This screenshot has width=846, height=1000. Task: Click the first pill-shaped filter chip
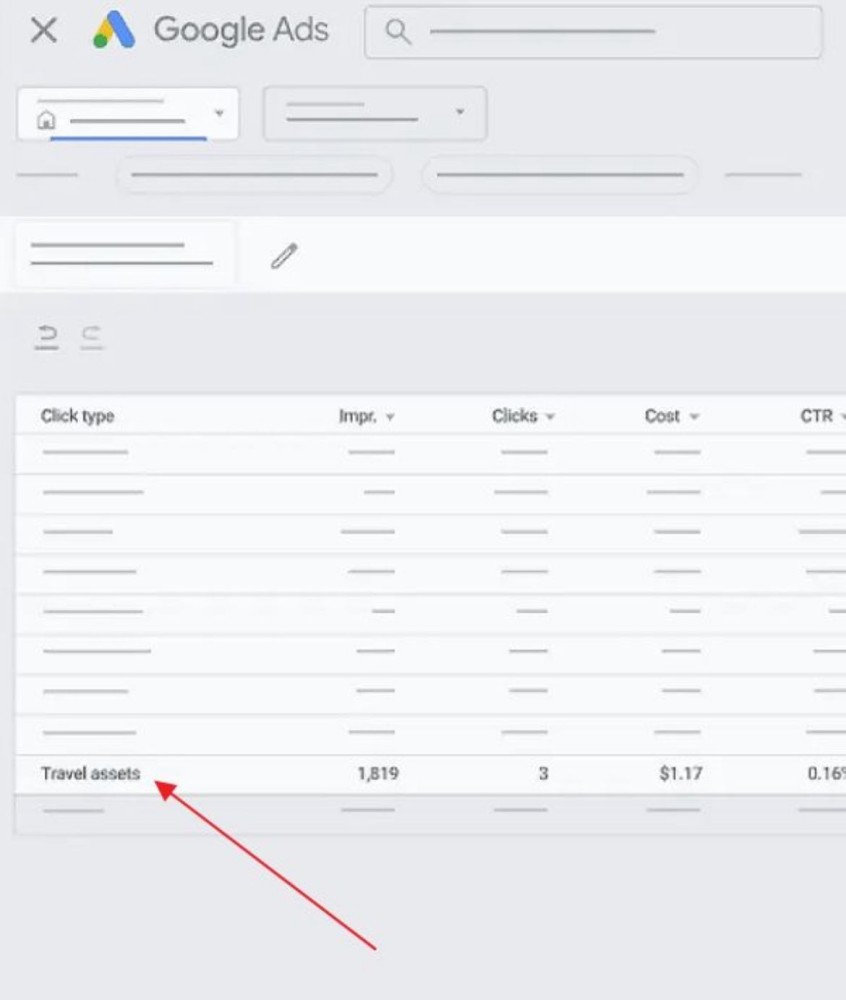[x=254, y=175]
